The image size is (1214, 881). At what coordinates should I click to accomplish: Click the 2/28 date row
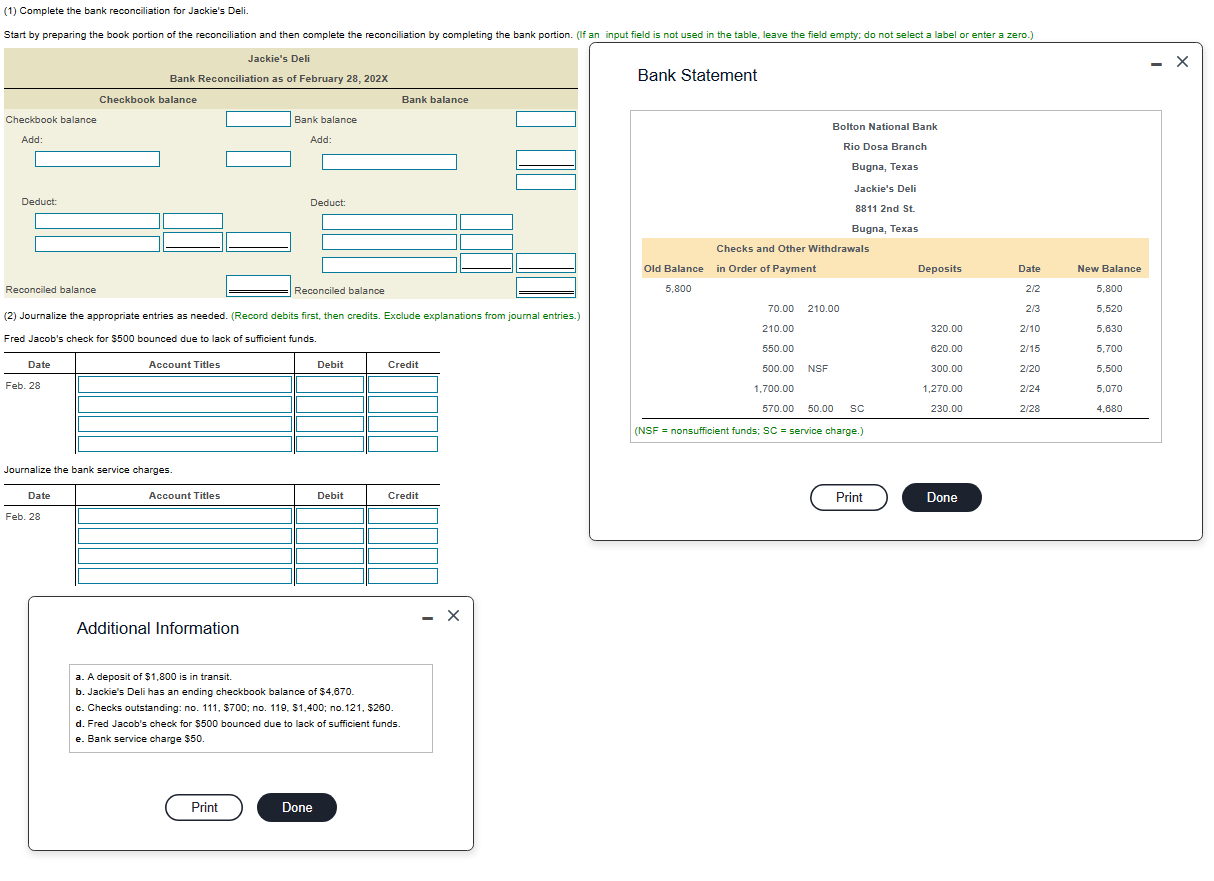pos(1029,409)
